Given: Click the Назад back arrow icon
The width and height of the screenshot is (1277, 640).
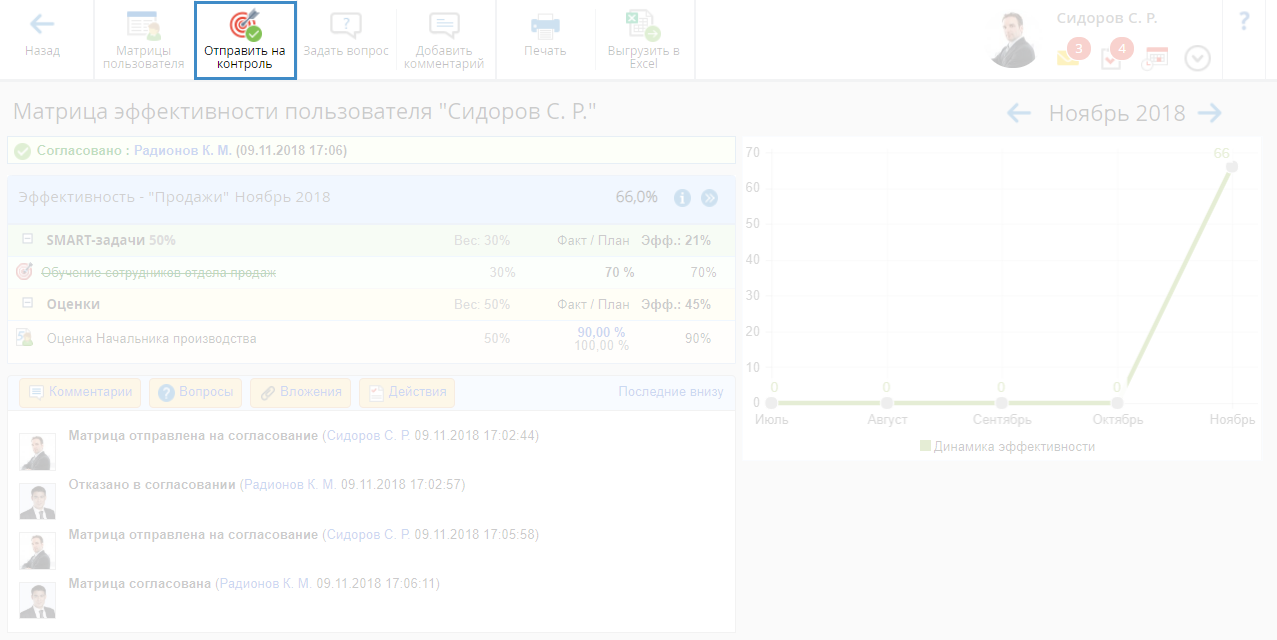Looking at the screenshot, I should coord(42,24).
